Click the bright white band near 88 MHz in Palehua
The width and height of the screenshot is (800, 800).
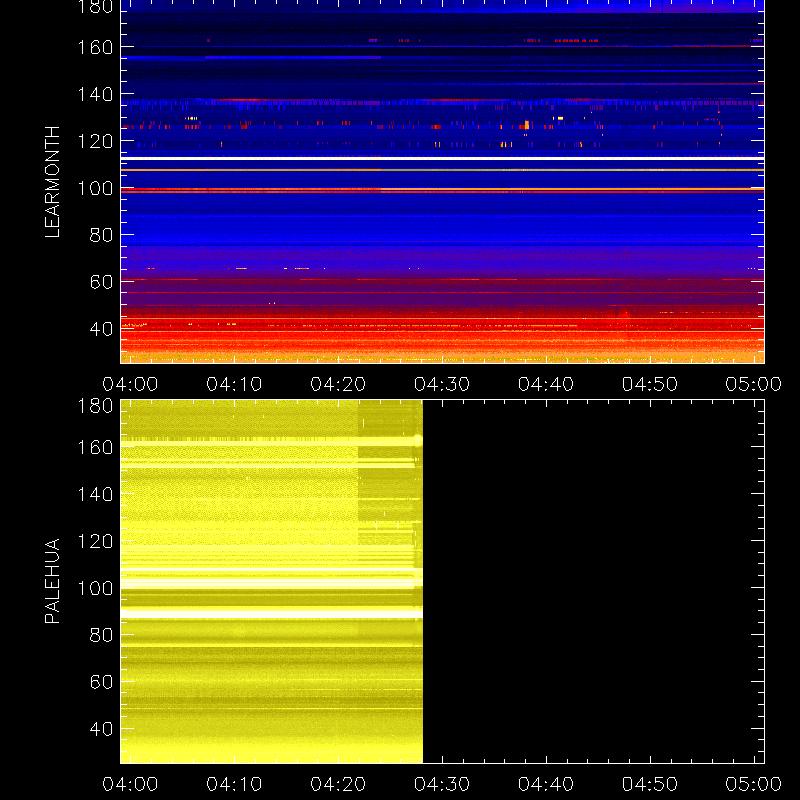tap(271, 615)
